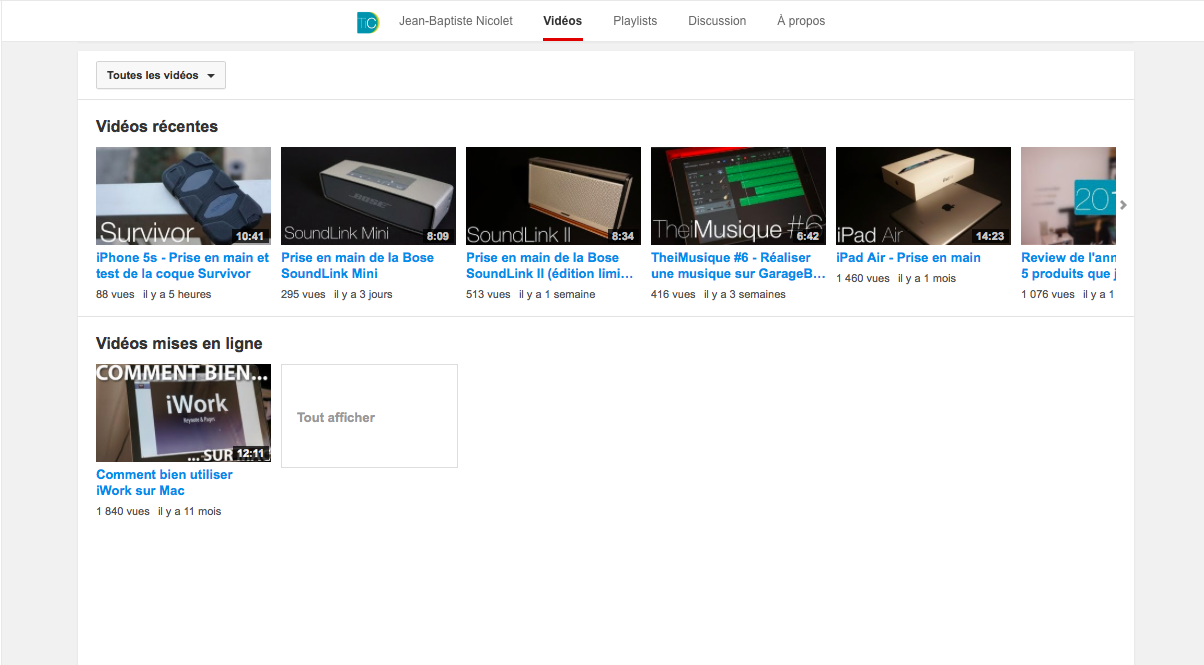Image resolution: width=1204 pixels, height=665 pixels.
Task: Click title link Bose SoundLink II édition limitée
Action: pos(550,265)
